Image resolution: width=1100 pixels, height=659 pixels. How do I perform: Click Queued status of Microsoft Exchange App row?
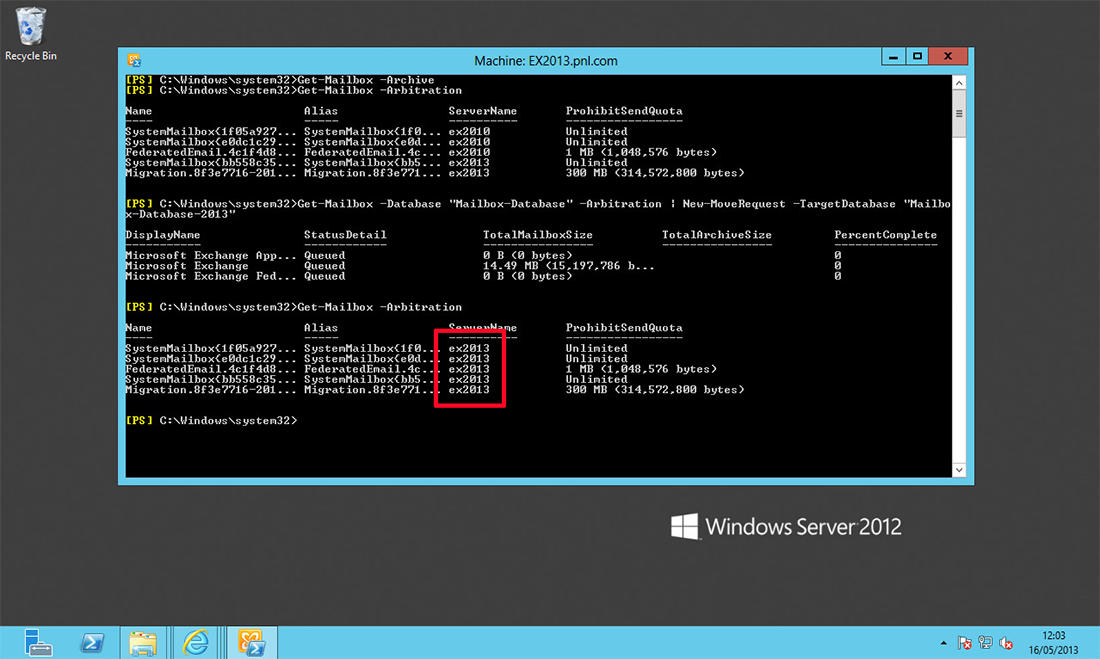point(324,255)
